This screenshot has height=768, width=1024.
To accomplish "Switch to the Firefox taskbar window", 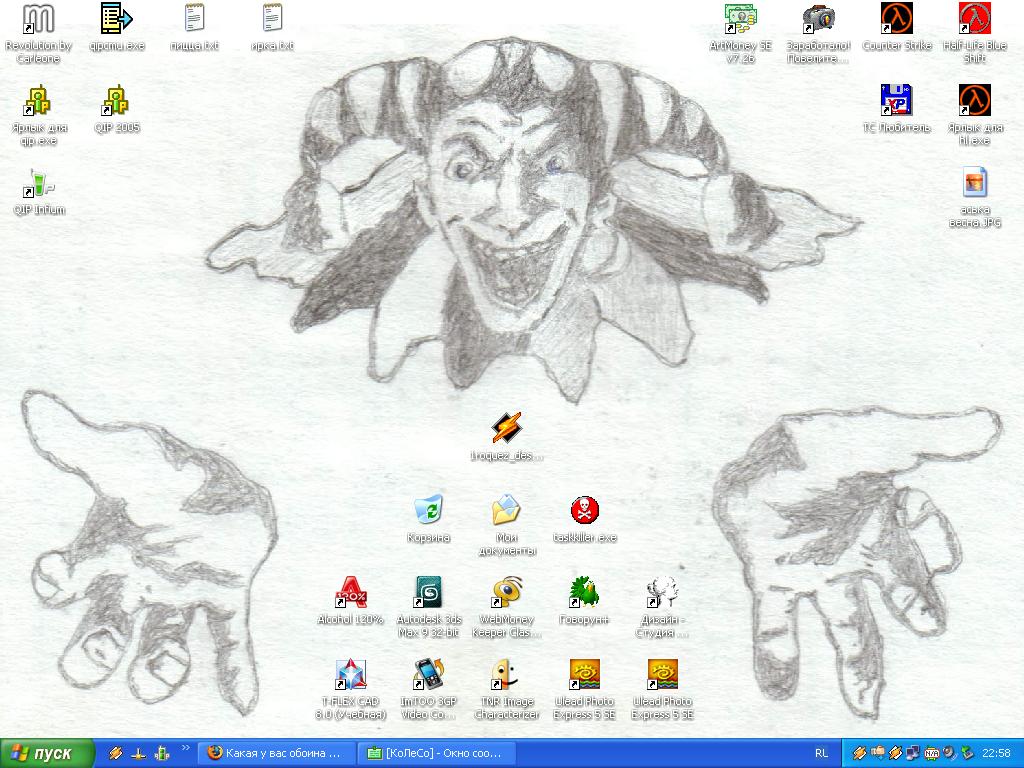I will click(274, 753).
